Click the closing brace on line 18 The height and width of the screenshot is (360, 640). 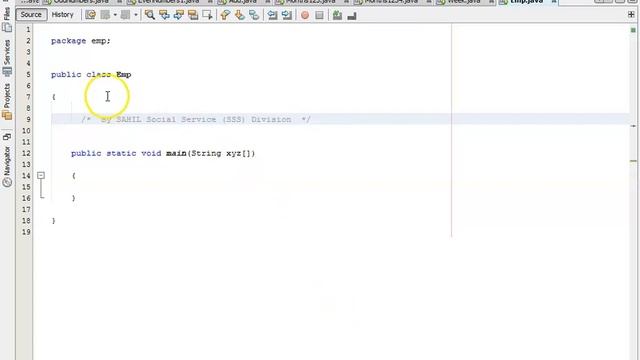click(53, 221)
